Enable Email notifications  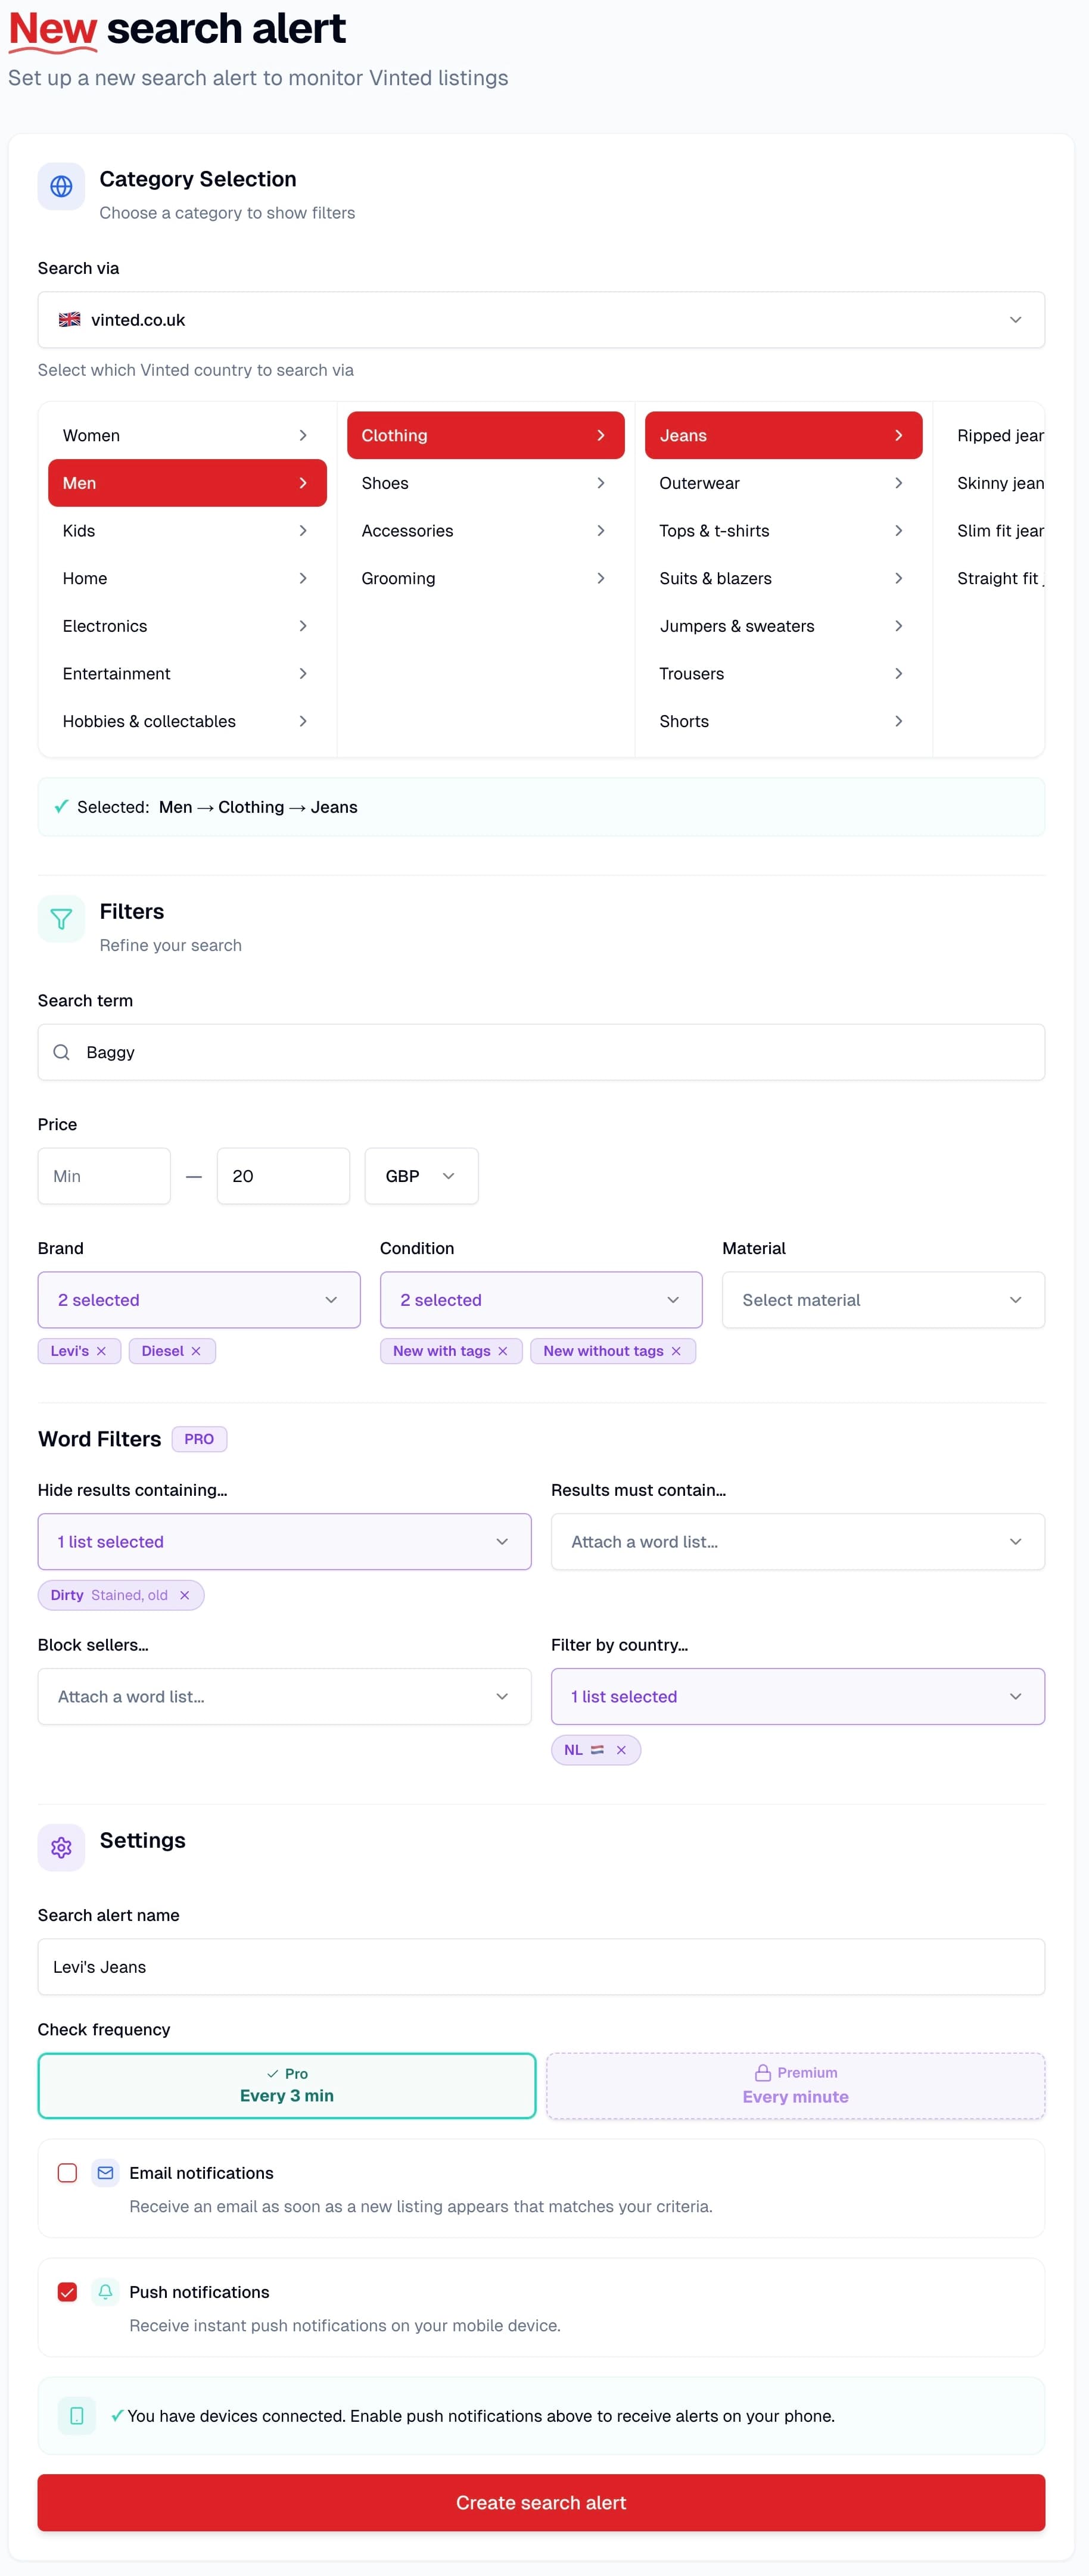pyautogui.click(x=67, y=2172)
